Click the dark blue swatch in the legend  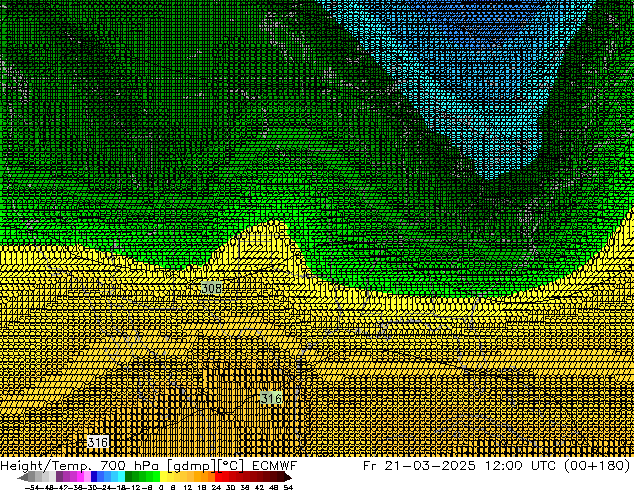point(94,476)
